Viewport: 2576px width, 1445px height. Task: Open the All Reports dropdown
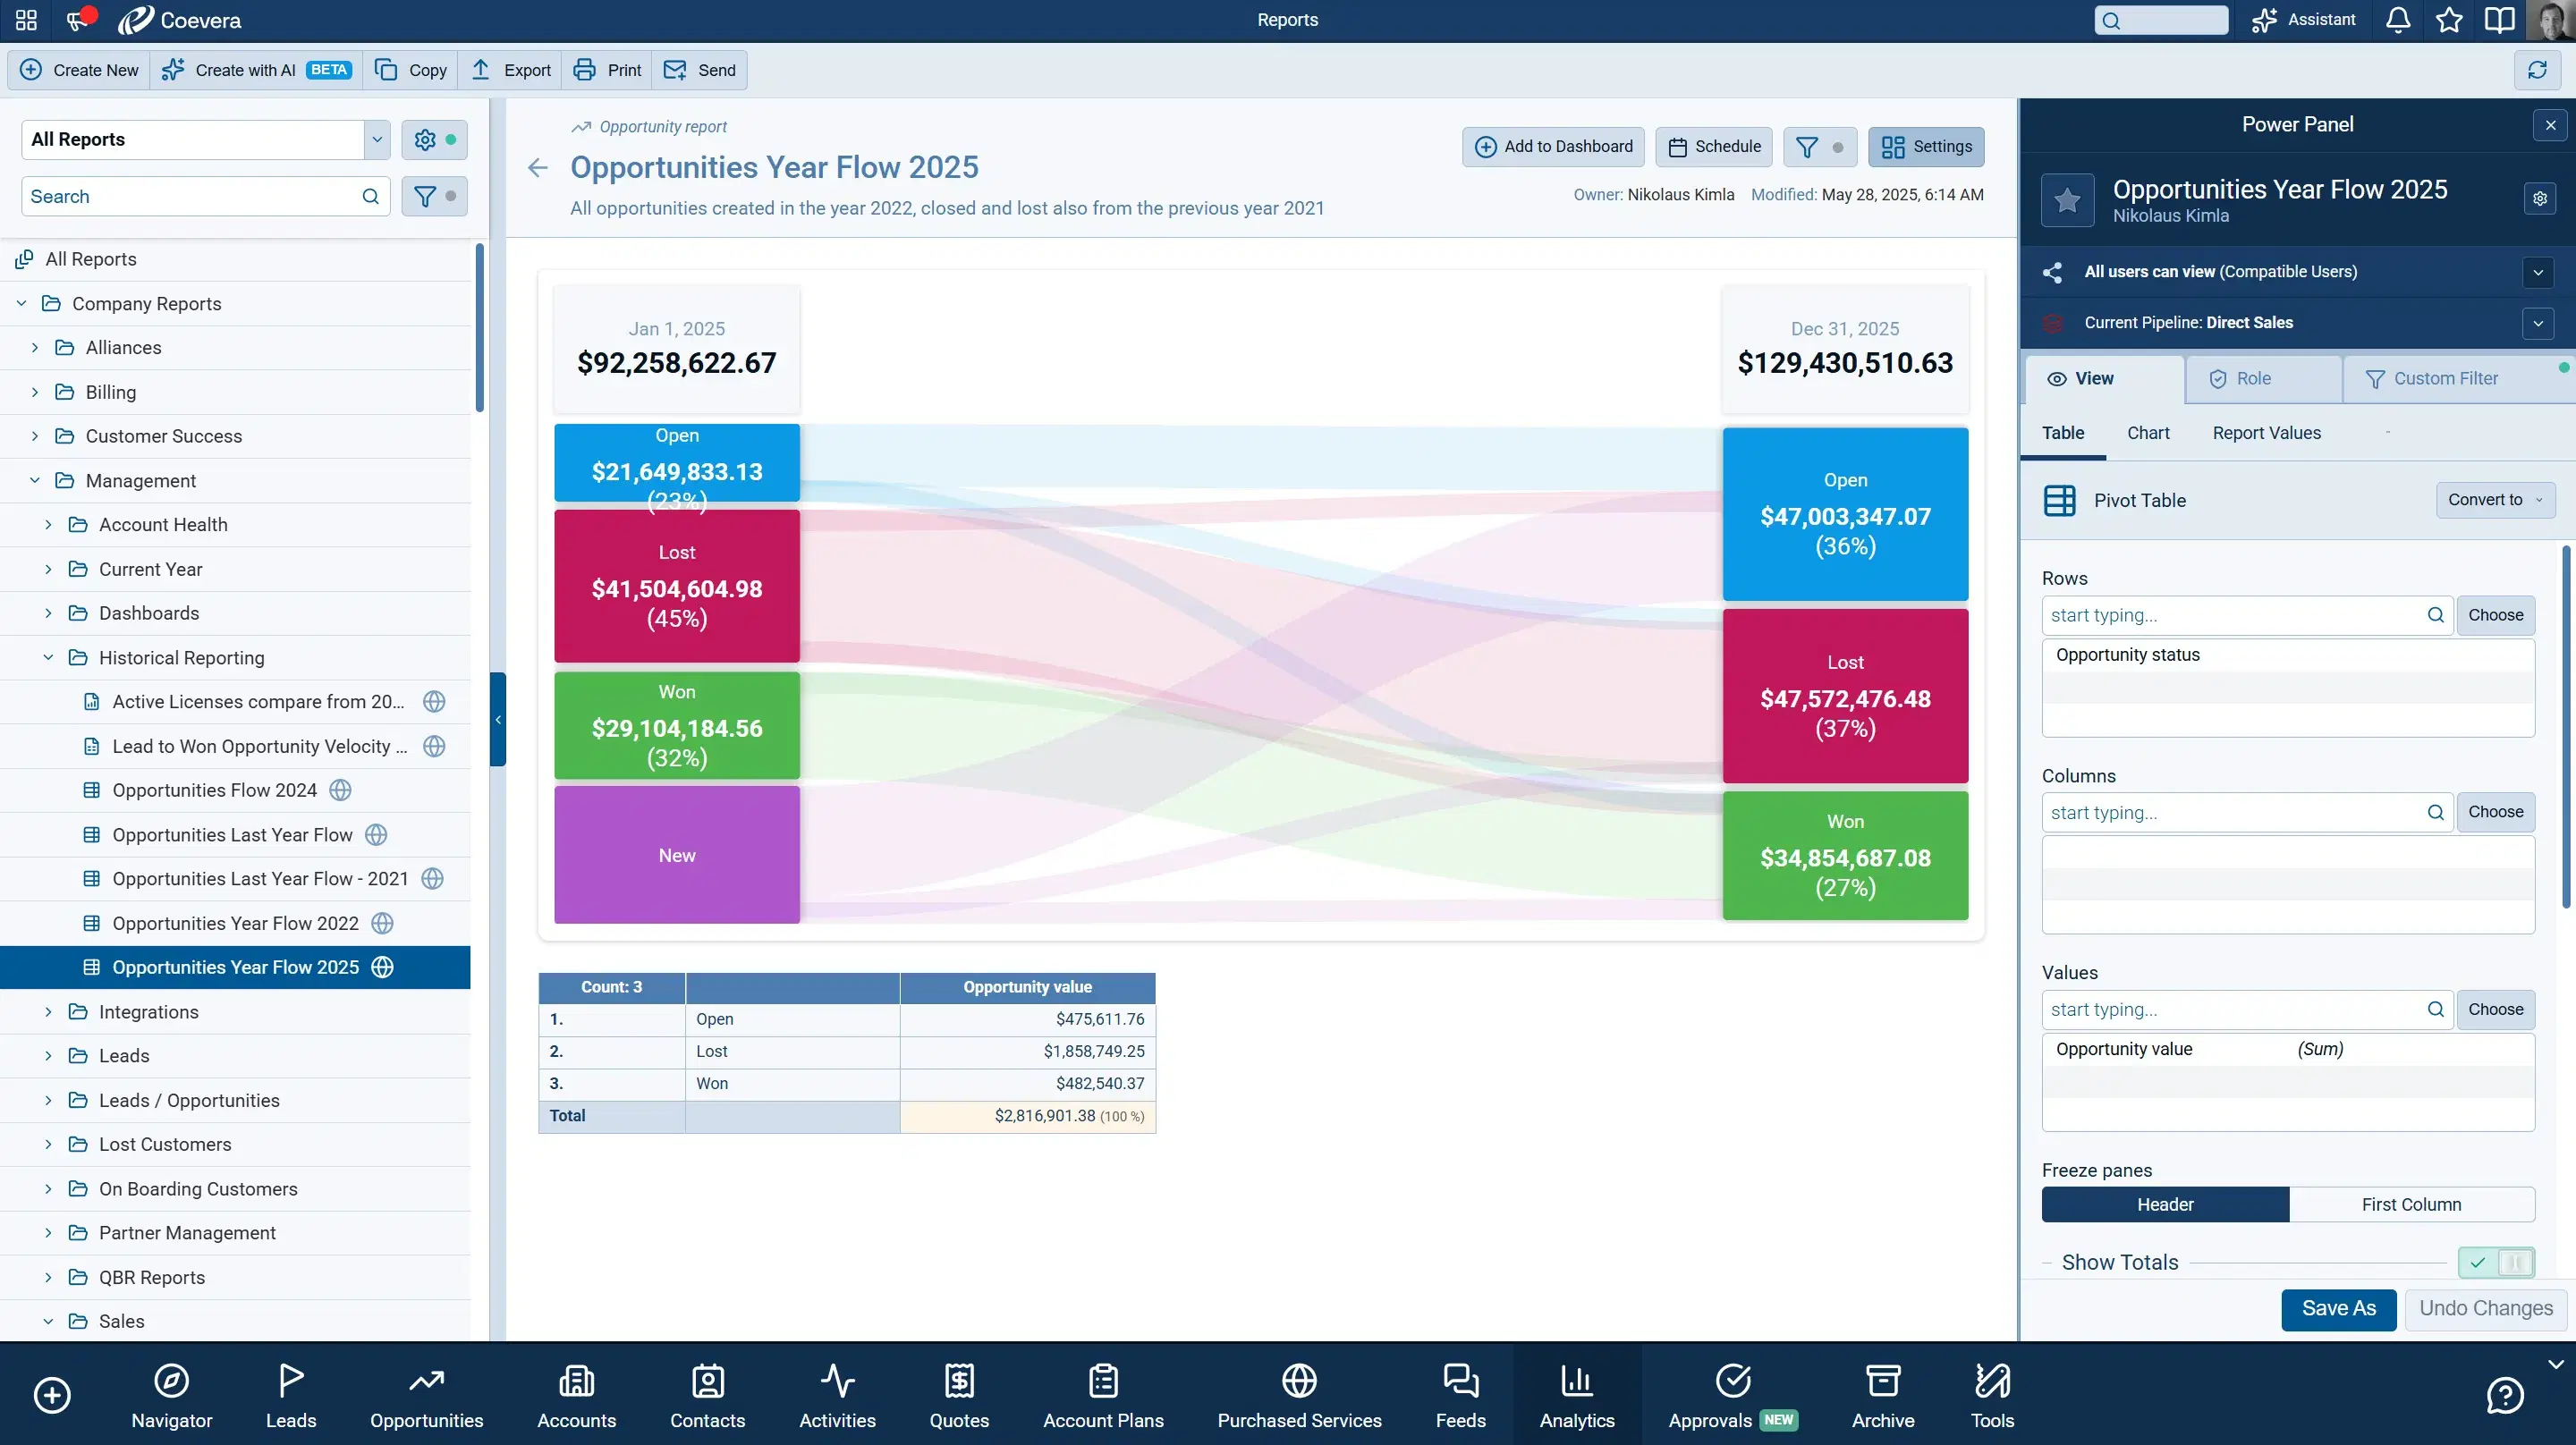(x=376, y=139)
